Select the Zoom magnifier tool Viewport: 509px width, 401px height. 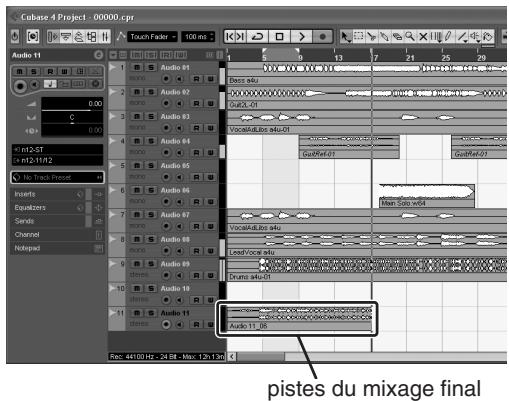[x=410, y=36]
